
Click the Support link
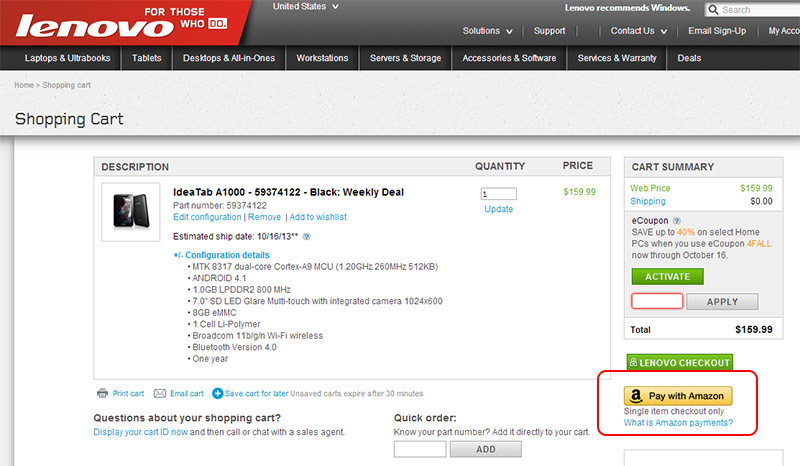coord(549,31)
